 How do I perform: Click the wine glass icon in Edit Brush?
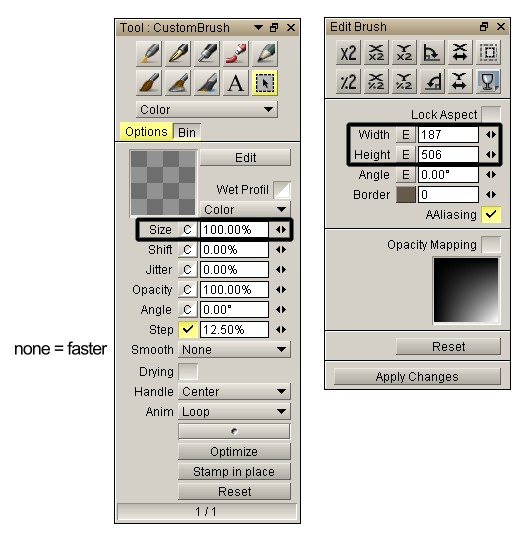488,82
